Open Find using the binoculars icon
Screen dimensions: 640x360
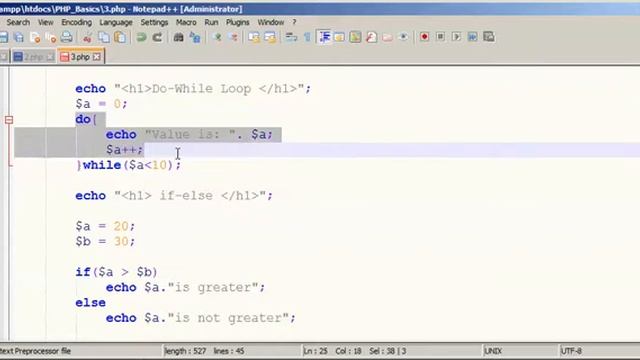click(x=178, y=38)
